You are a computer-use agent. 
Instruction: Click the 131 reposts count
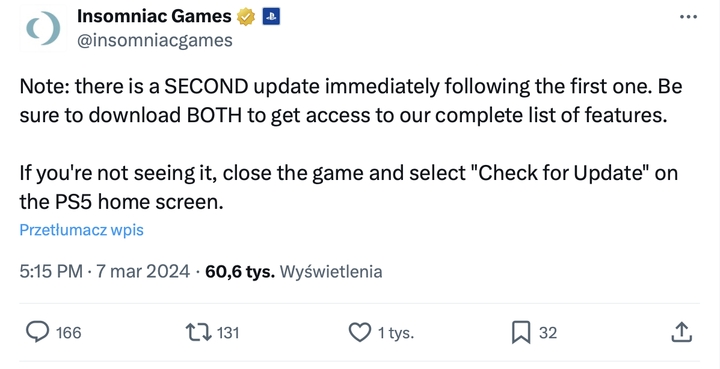pos(228,333)
